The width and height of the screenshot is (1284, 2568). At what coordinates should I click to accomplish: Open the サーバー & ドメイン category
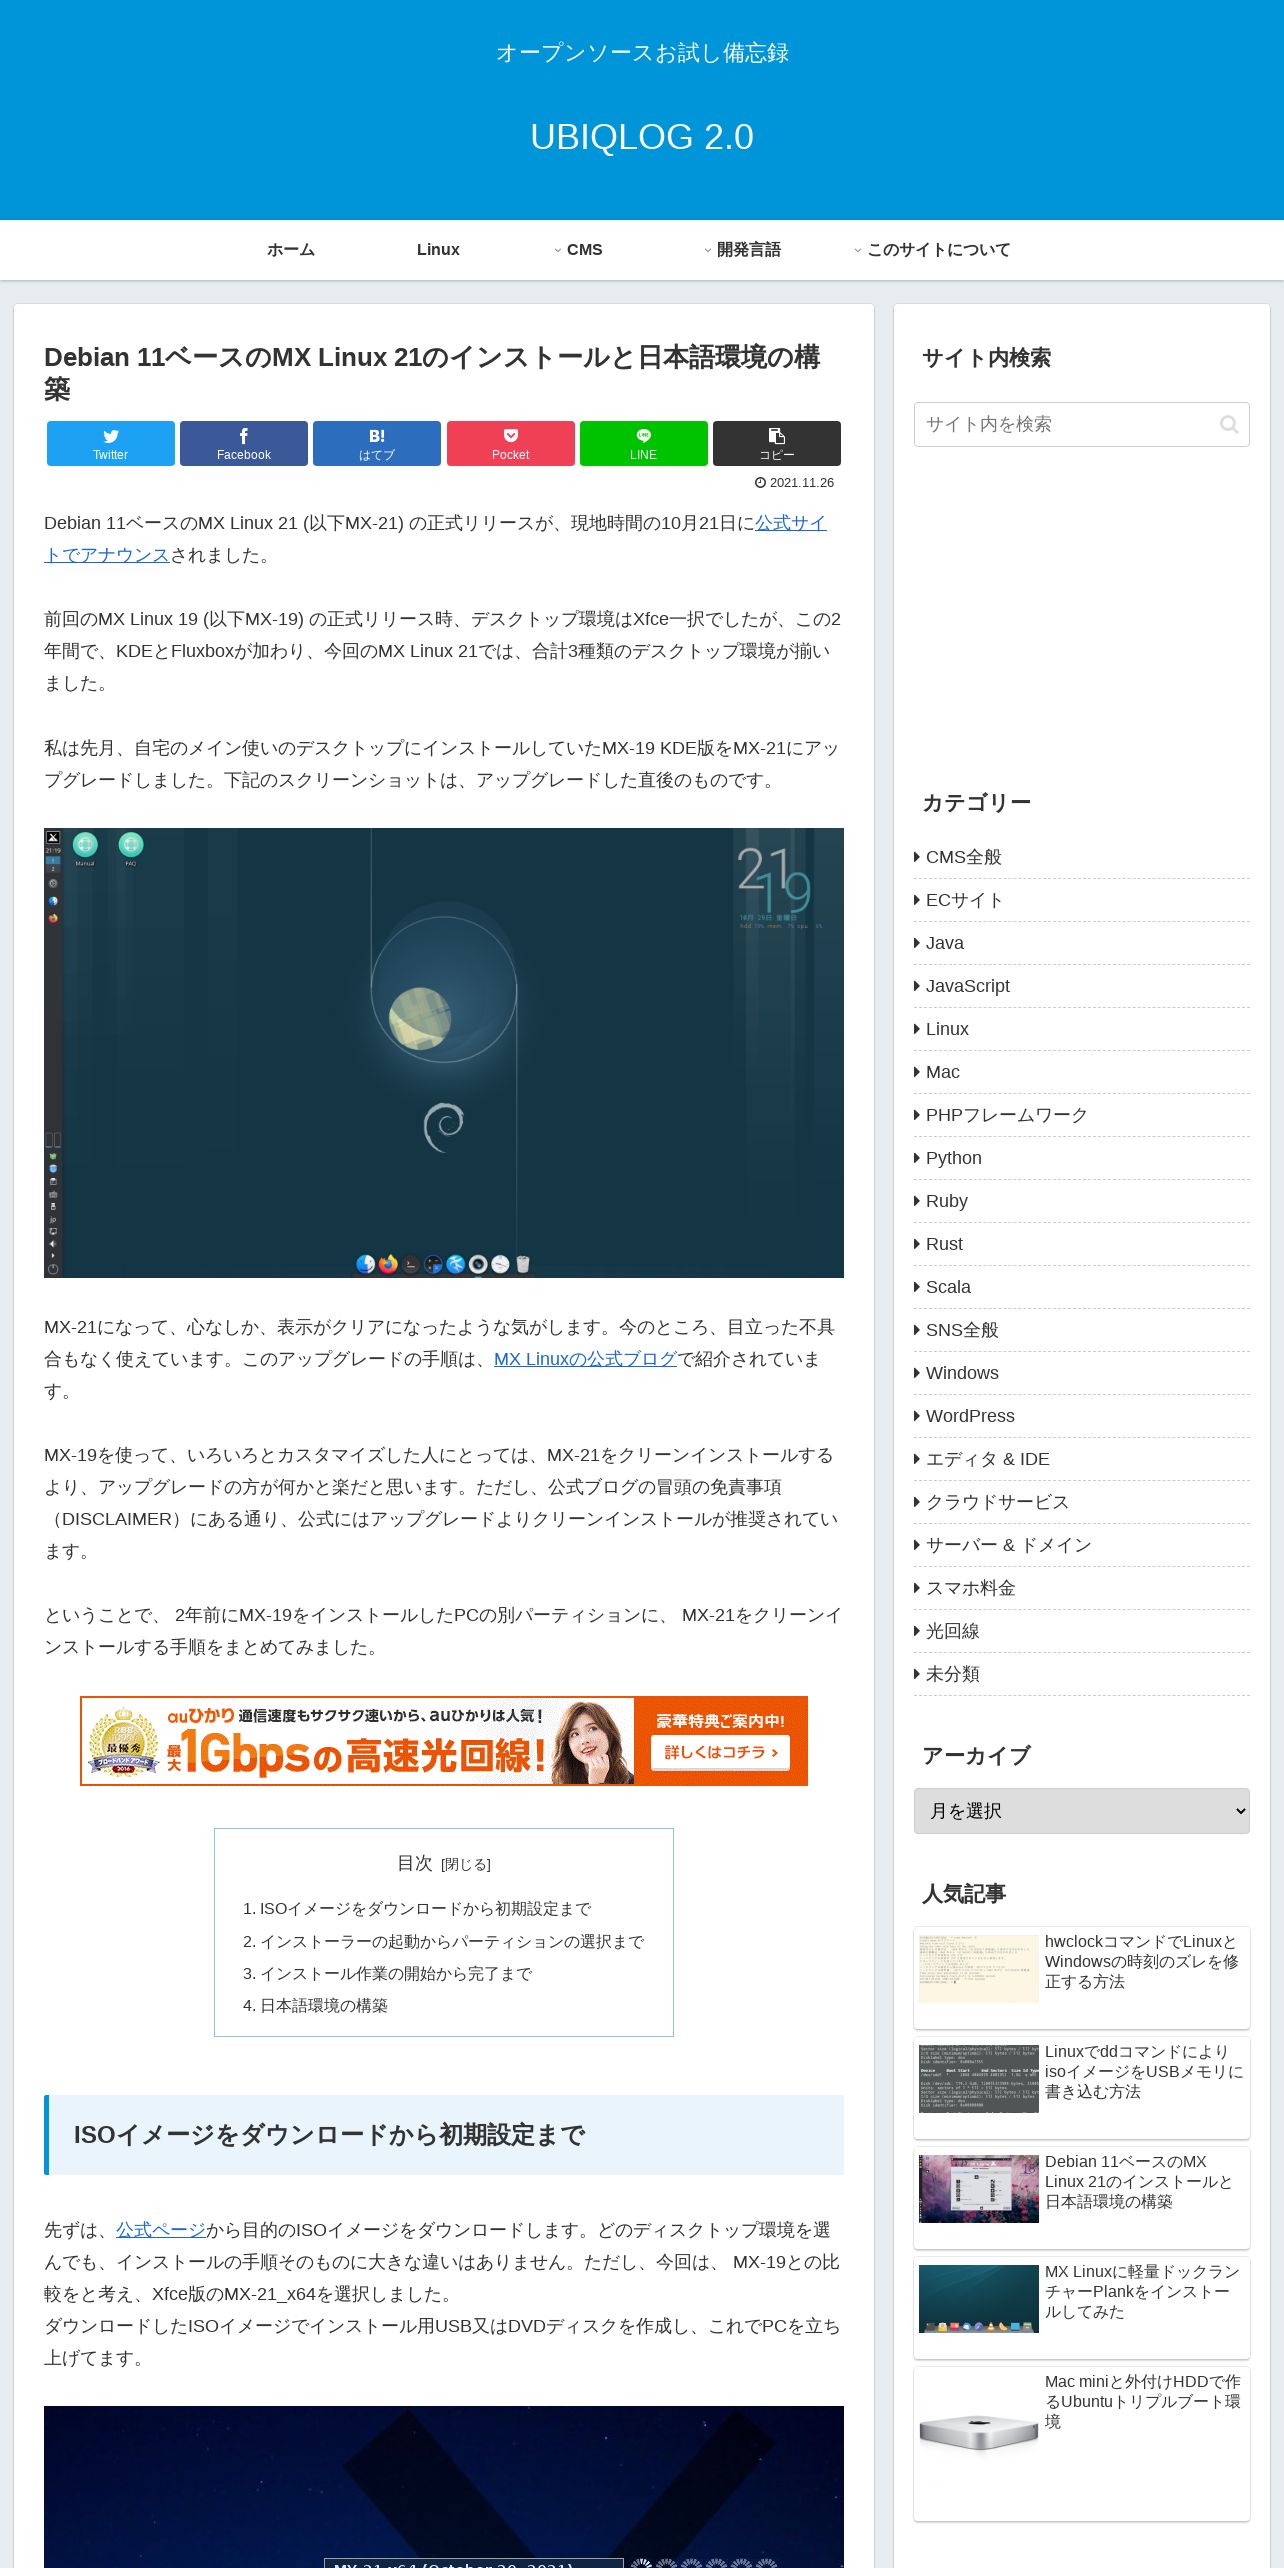click(x=1082, y=1545)
